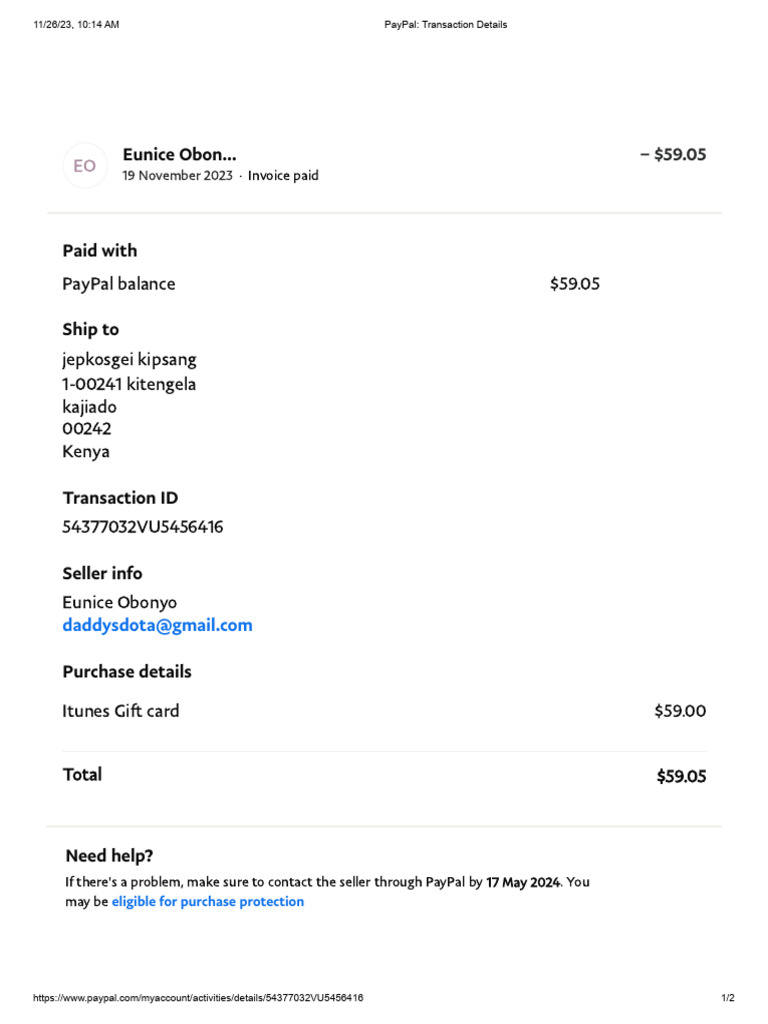This screenshot has height=1024, width=768.
Task: Select the transaction ID 54377032VU5456416
Action: click(x=142, y=527)
